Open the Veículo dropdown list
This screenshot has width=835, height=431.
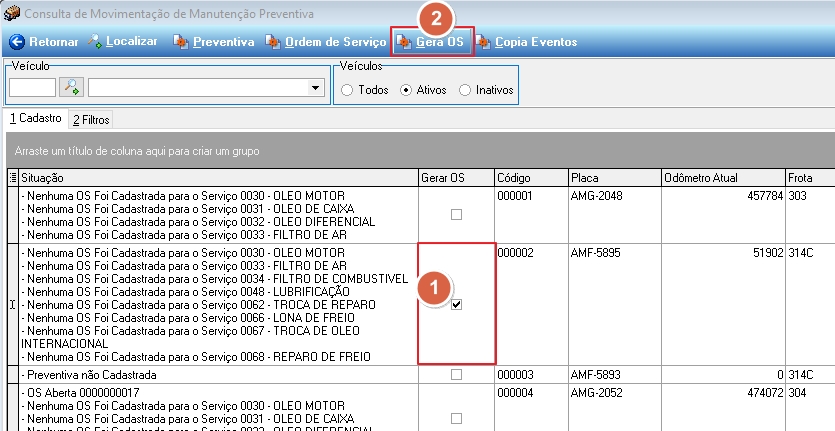coord(315,88)
